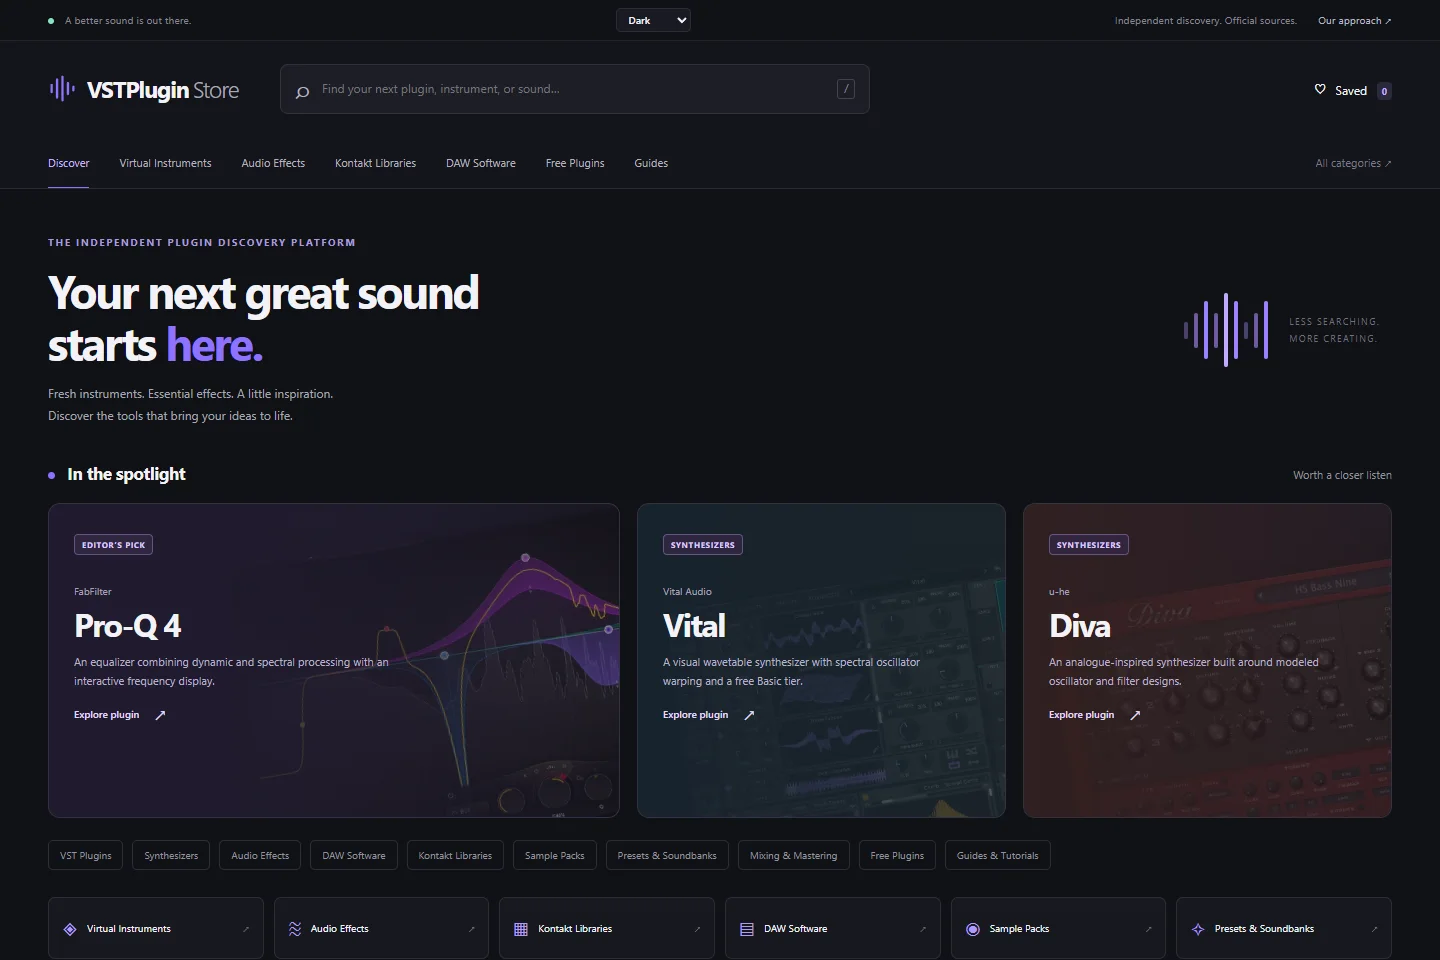This screenshot has width=1440, height=960.
Task: Select the Synthesizers tag chip
Action: pyautogui.click(x=171, y=855)
